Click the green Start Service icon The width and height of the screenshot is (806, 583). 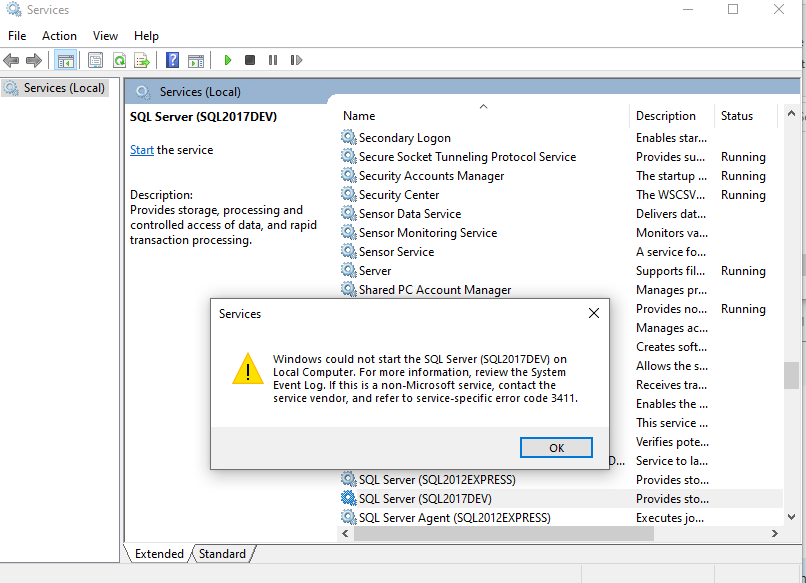click(228, 60)
